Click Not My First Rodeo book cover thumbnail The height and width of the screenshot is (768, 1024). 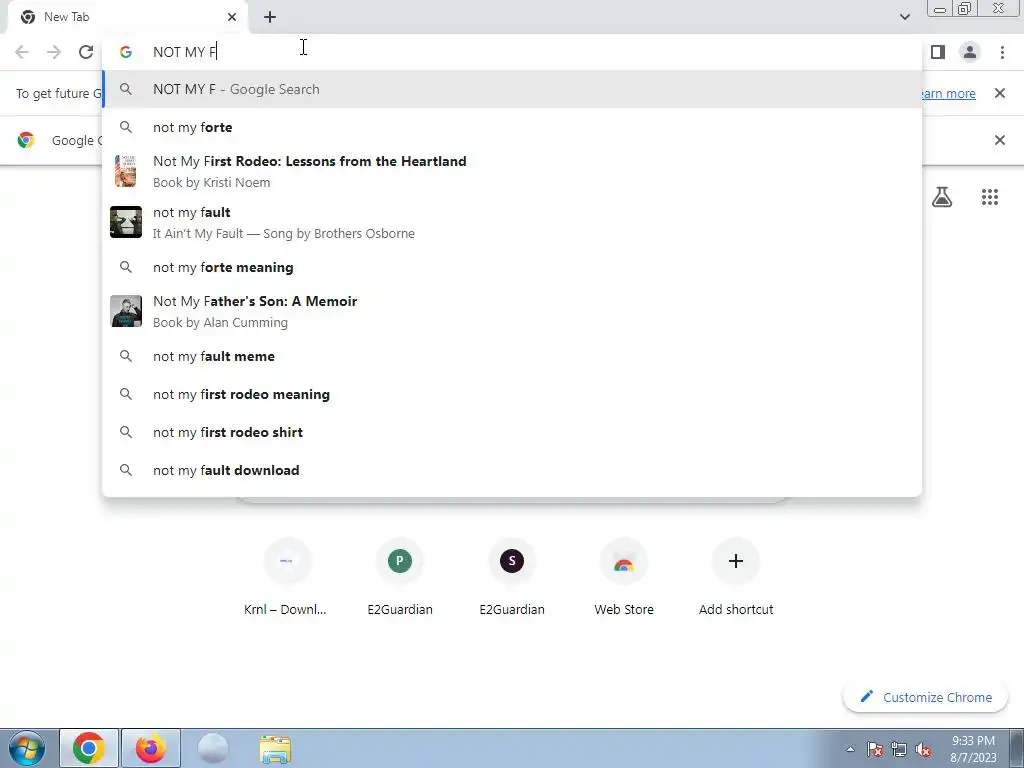tap(125, 171)
